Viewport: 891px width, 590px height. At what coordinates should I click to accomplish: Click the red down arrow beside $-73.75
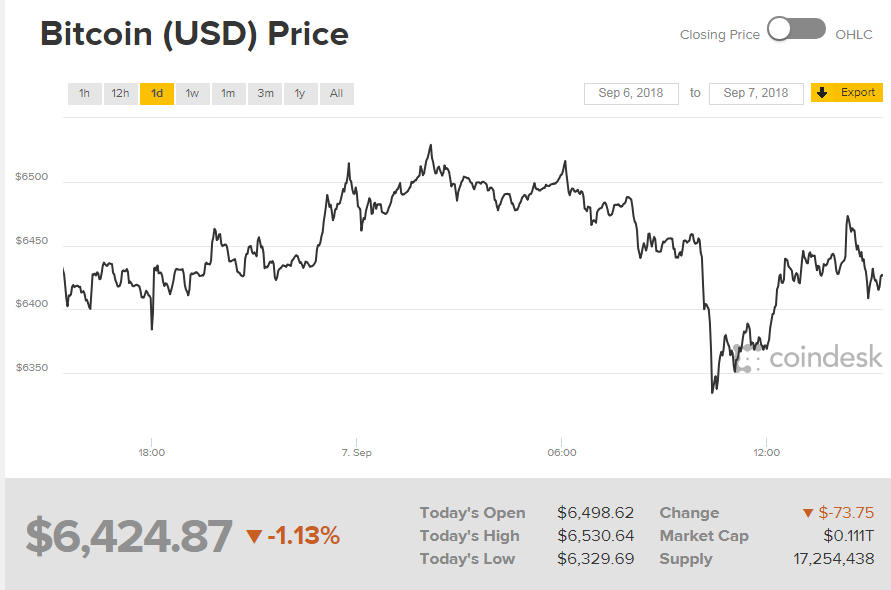(808, 514)
